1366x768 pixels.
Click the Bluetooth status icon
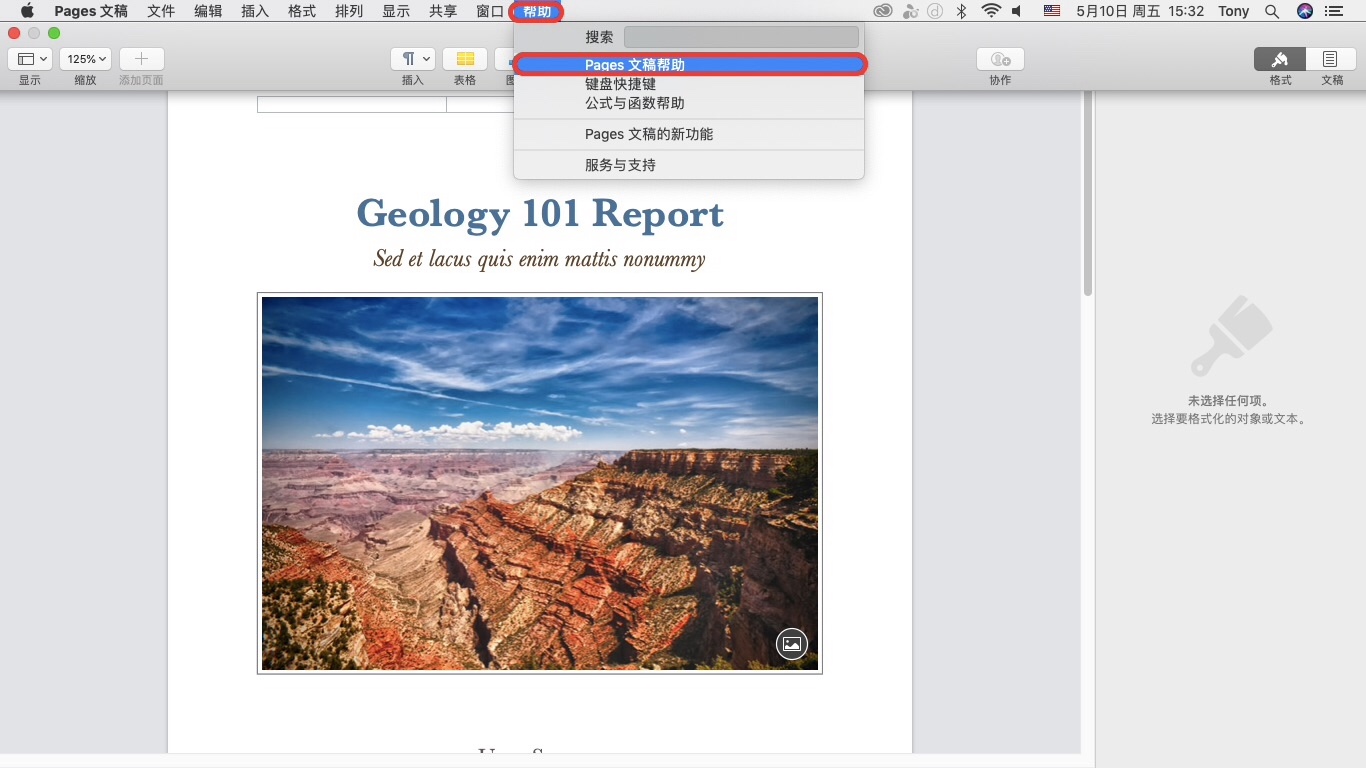point(961,11)
